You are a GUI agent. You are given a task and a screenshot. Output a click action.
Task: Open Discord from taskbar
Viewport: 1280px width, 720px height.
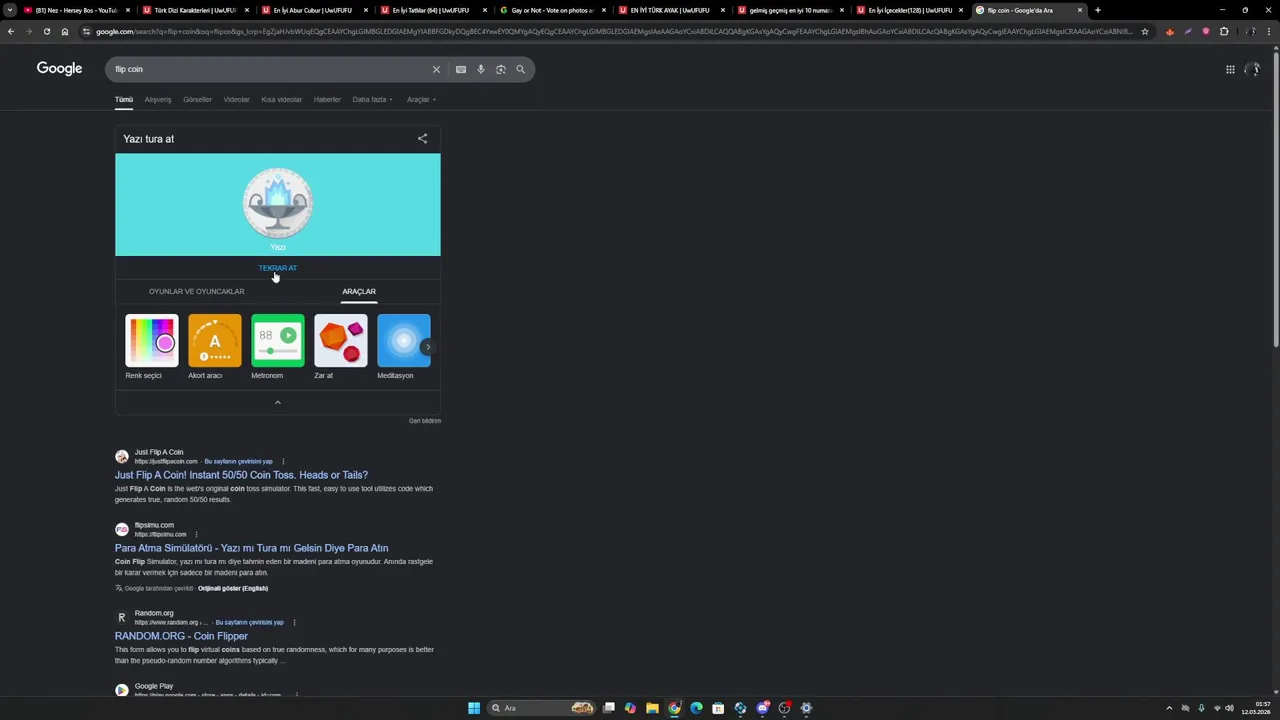coord(762,708)
